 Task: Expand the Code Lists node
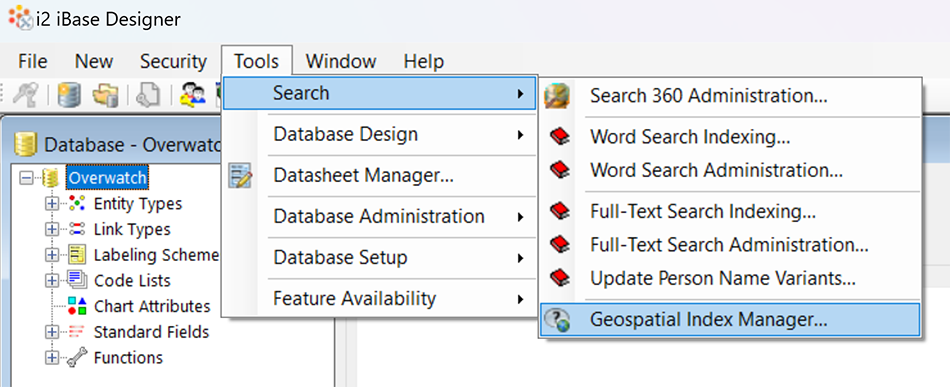(51, 280)
